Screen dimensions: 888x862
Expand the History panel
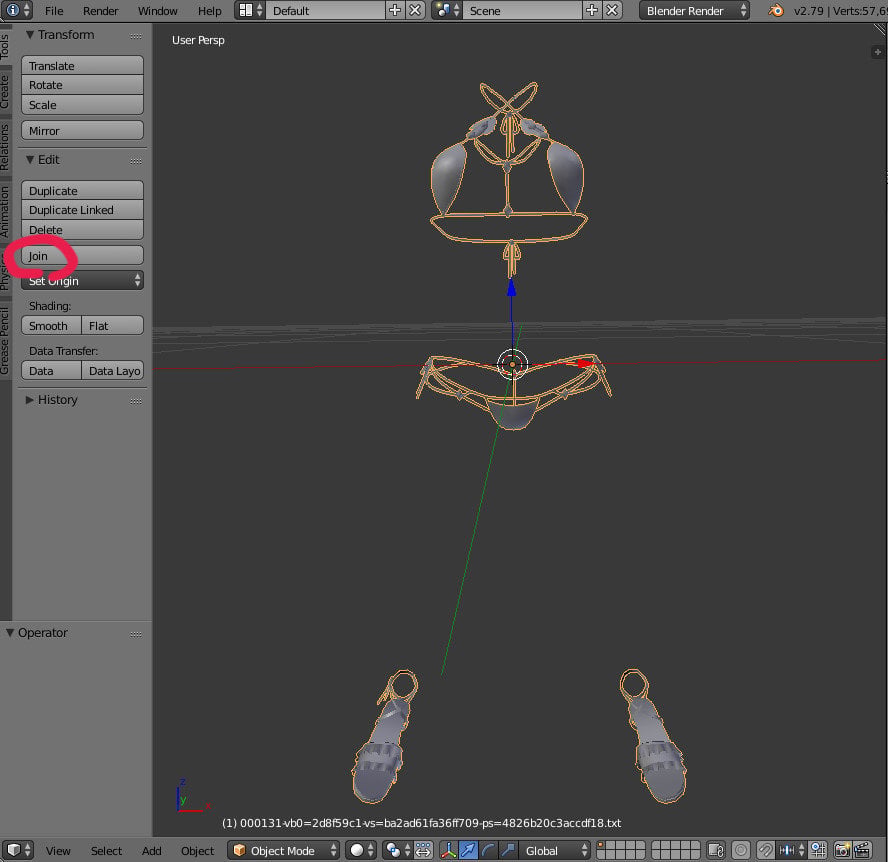click(x=30, y=400)
